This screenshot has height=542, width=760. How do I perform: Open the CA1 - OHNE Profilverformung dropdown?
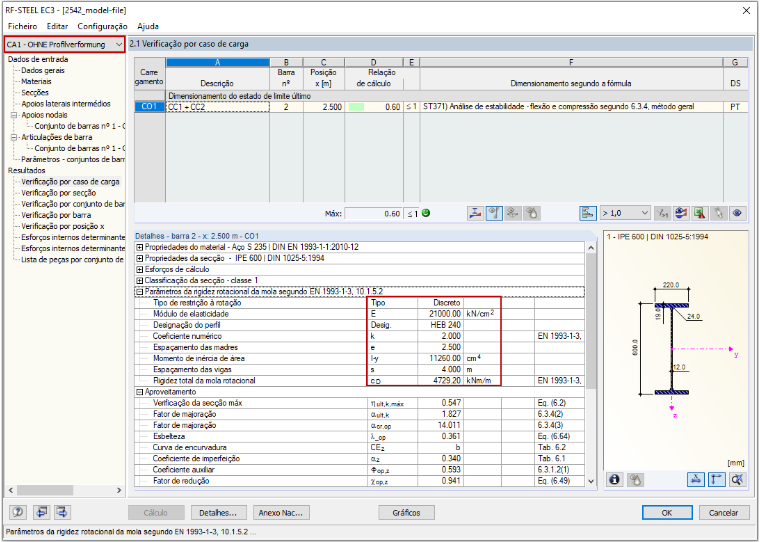coord(64,45)
